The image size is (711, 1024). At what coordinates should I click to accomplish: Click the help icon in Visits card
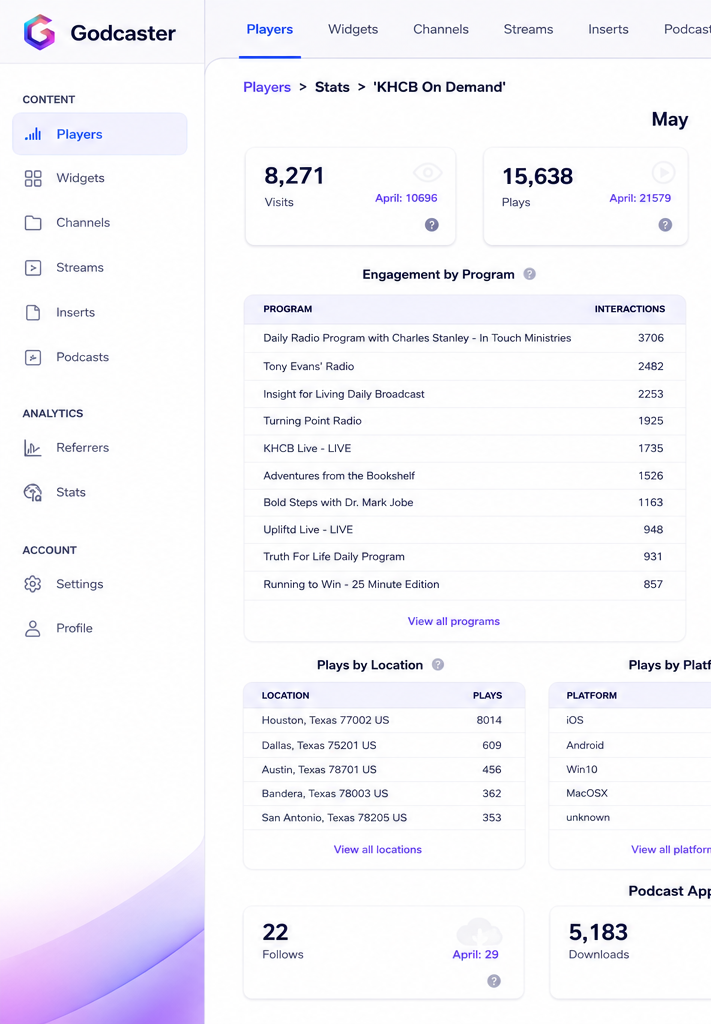pyautogui.click(x=432, y=225)
